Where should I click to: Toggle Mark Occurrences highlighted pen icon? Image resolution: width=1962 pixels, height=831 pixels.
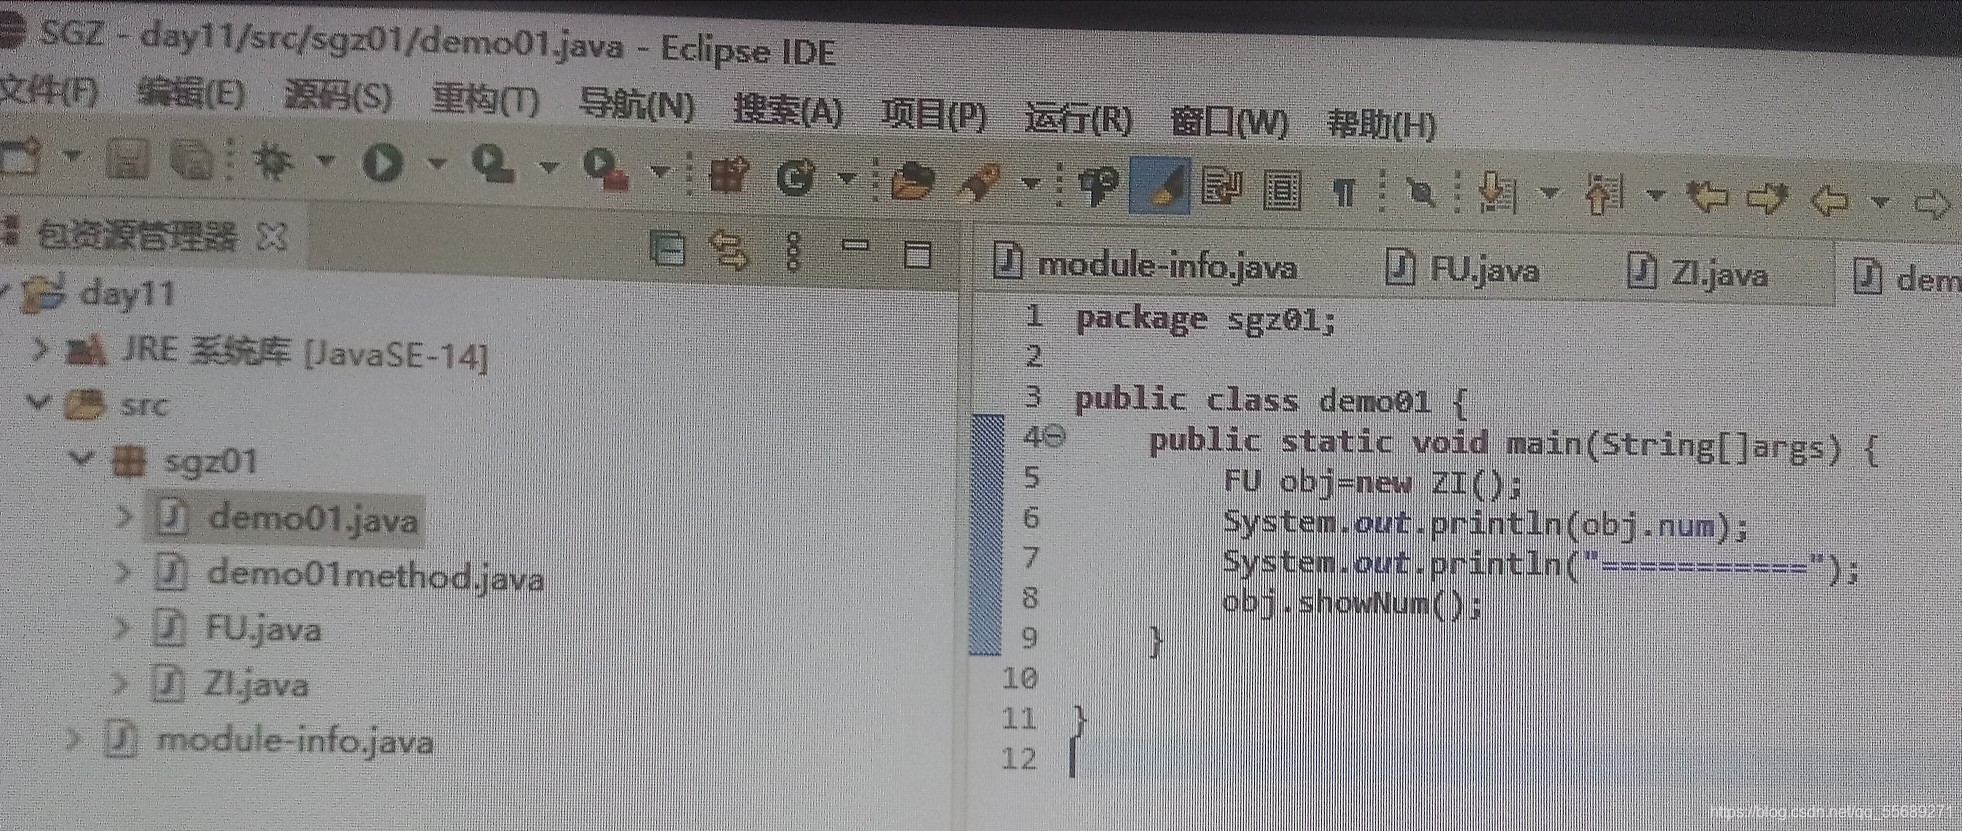[1160, 186]
